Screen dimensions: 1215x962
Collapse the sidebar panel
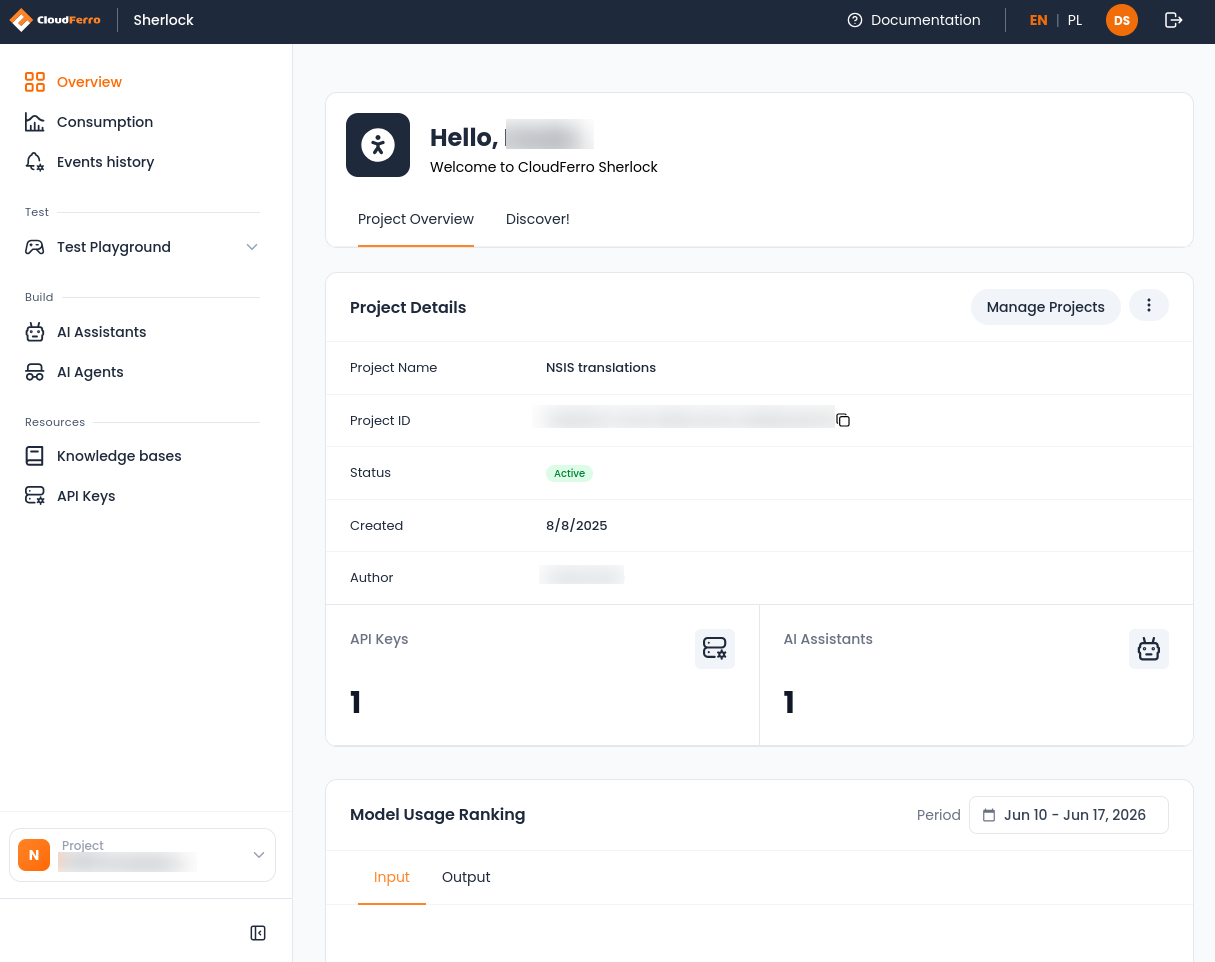[x=258, y=933]
